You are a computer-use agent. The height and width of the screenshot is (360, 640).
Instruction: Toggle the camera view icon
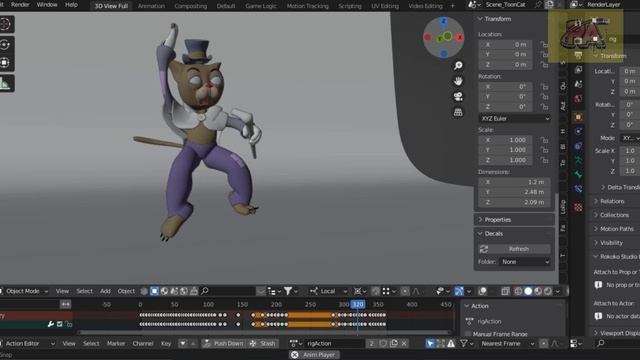[x=458, y=96]
